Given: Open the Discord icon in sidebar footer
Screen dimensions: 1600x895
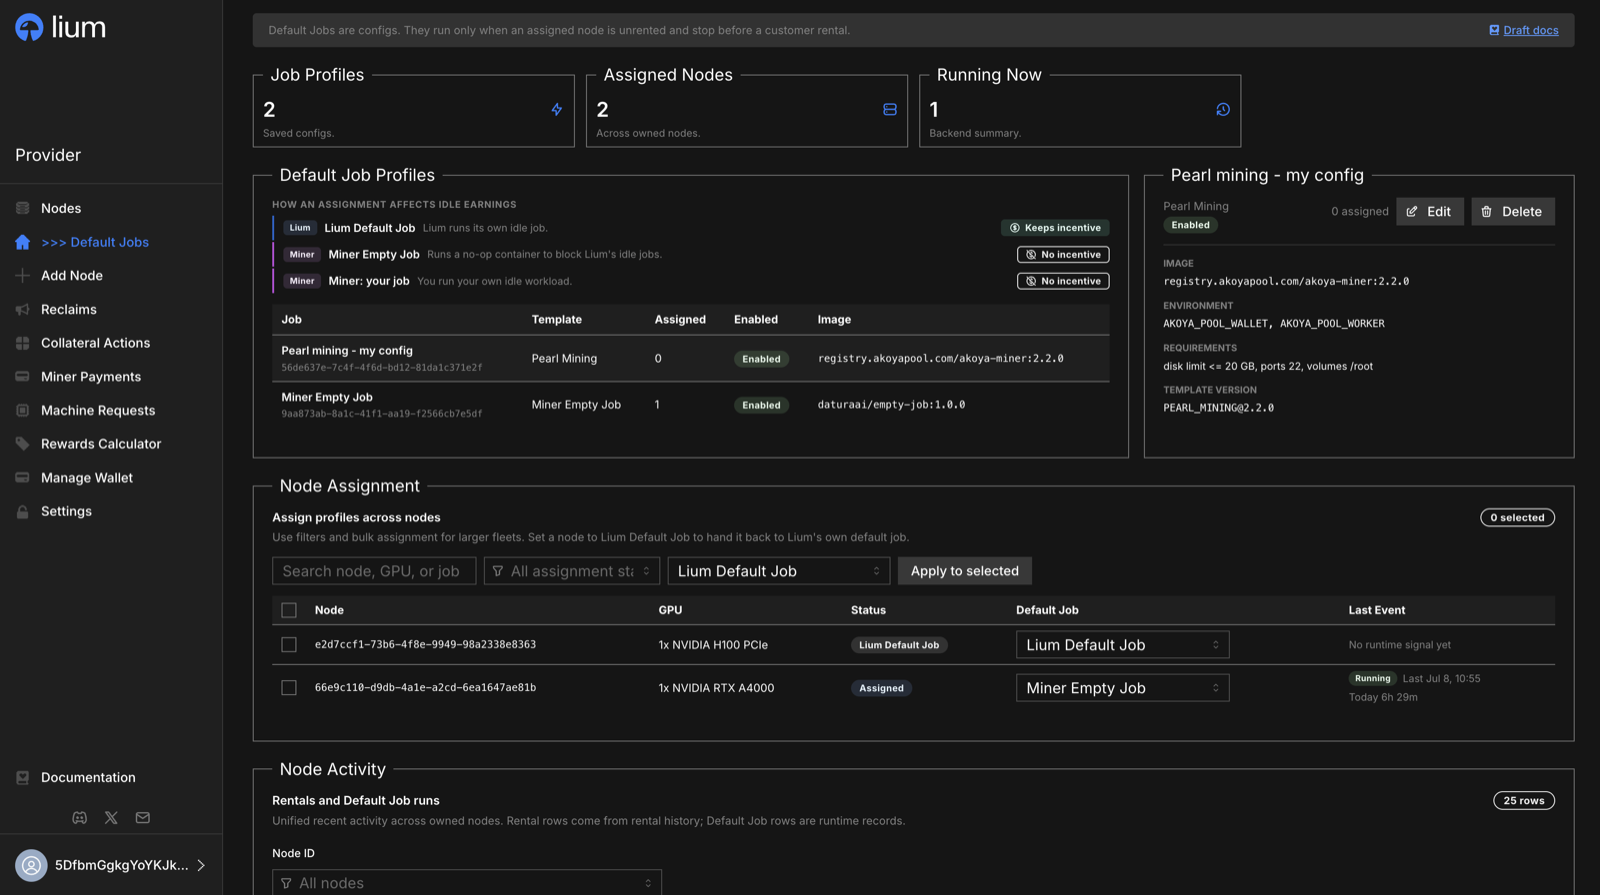Looking at the screenshot, I should [79, 817].
